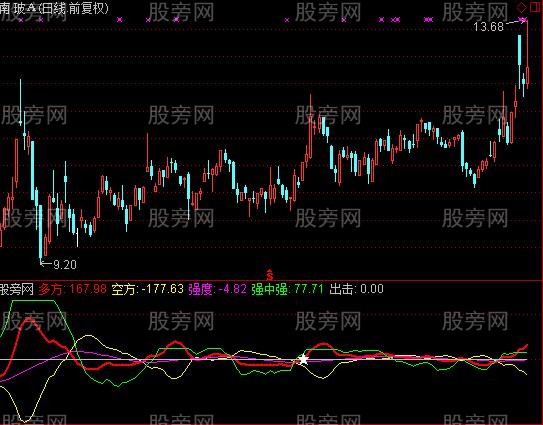Select the 9.20 low price label
The height and width of the screenshot is (425, 543).
pyautogui.click(x=65, y=265)
